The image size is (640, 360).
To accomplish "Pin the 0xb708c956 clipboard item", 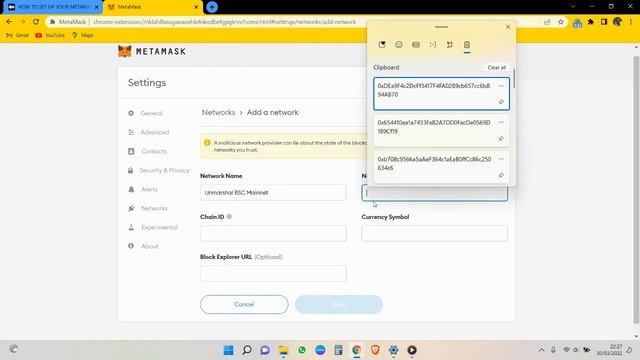I will pos(501,175).
